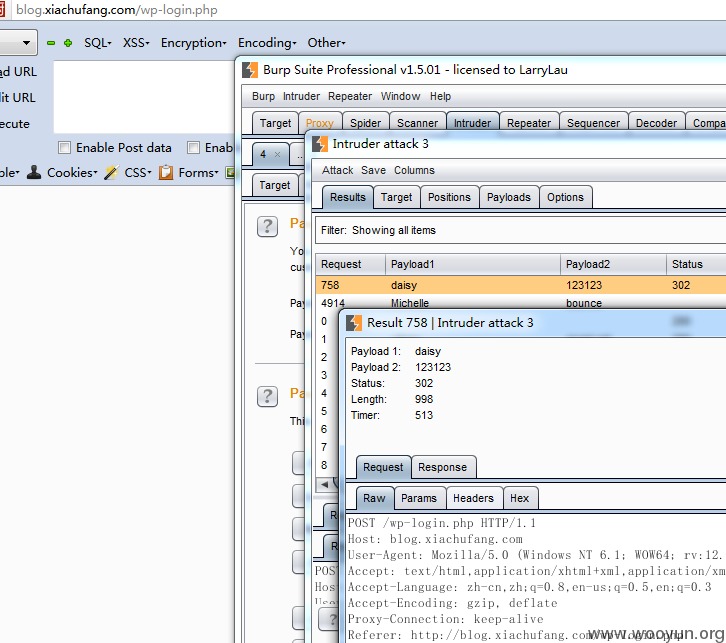Switch to the Scanner tab
This screenshot has width=726, height=643.
coord(417,123)
